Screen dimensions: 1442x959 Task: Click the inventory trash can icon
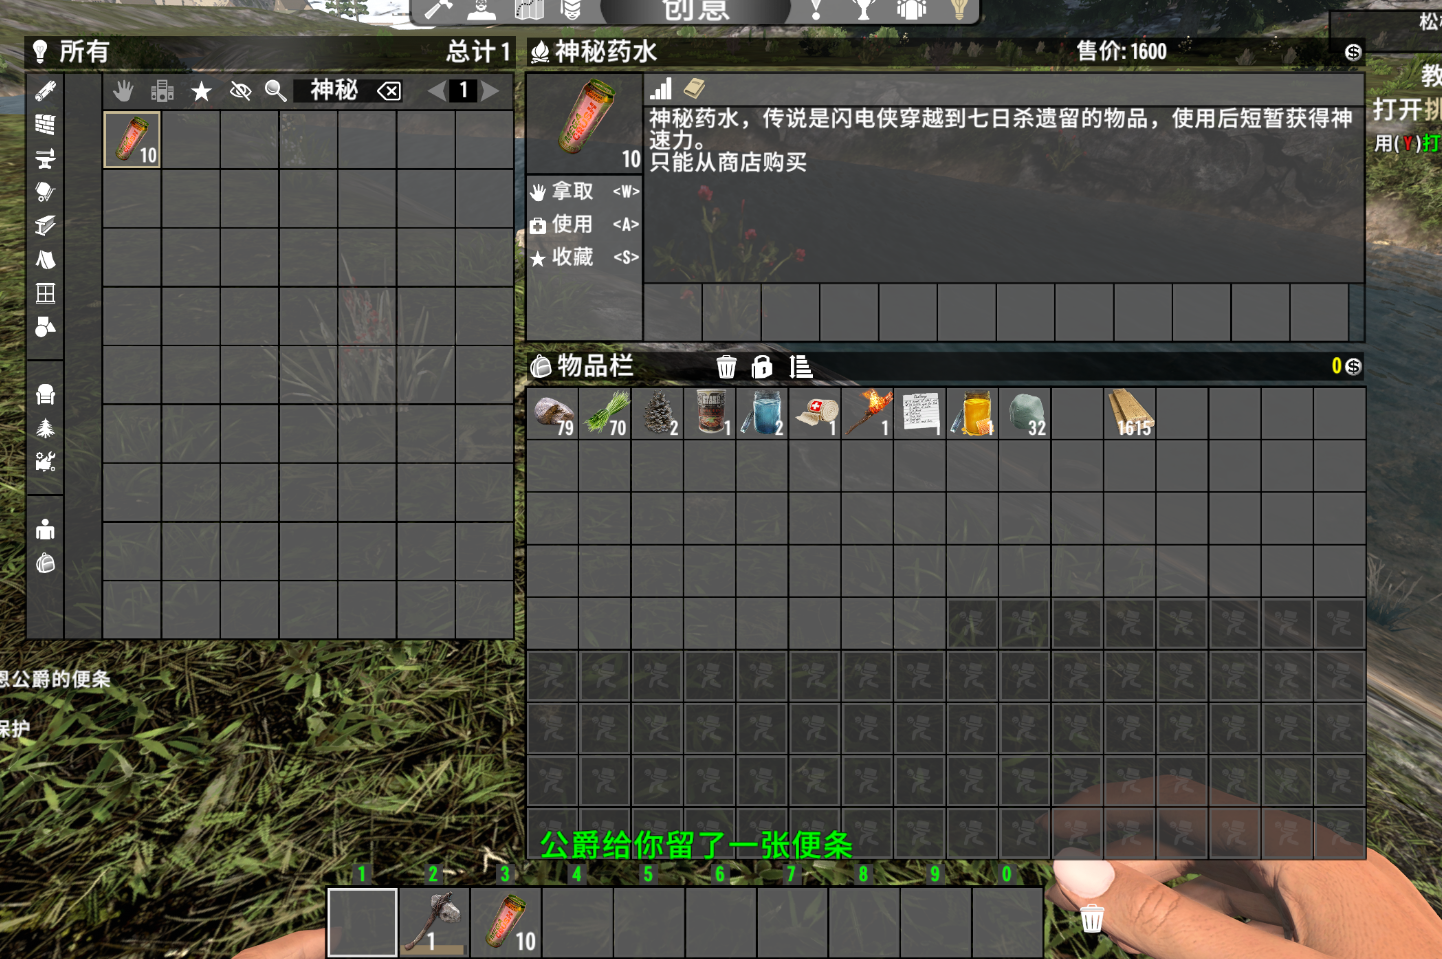pyautogui.click(x=727, y=367)
